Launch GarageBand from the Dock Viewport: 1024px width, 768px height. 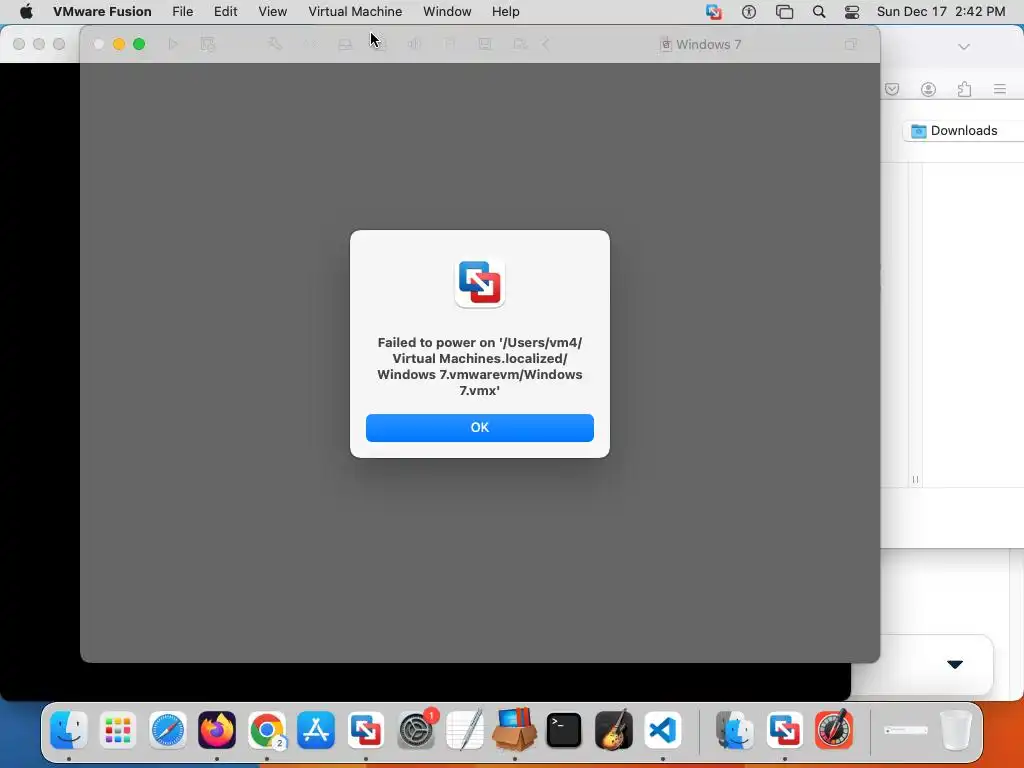pos(613,729)
